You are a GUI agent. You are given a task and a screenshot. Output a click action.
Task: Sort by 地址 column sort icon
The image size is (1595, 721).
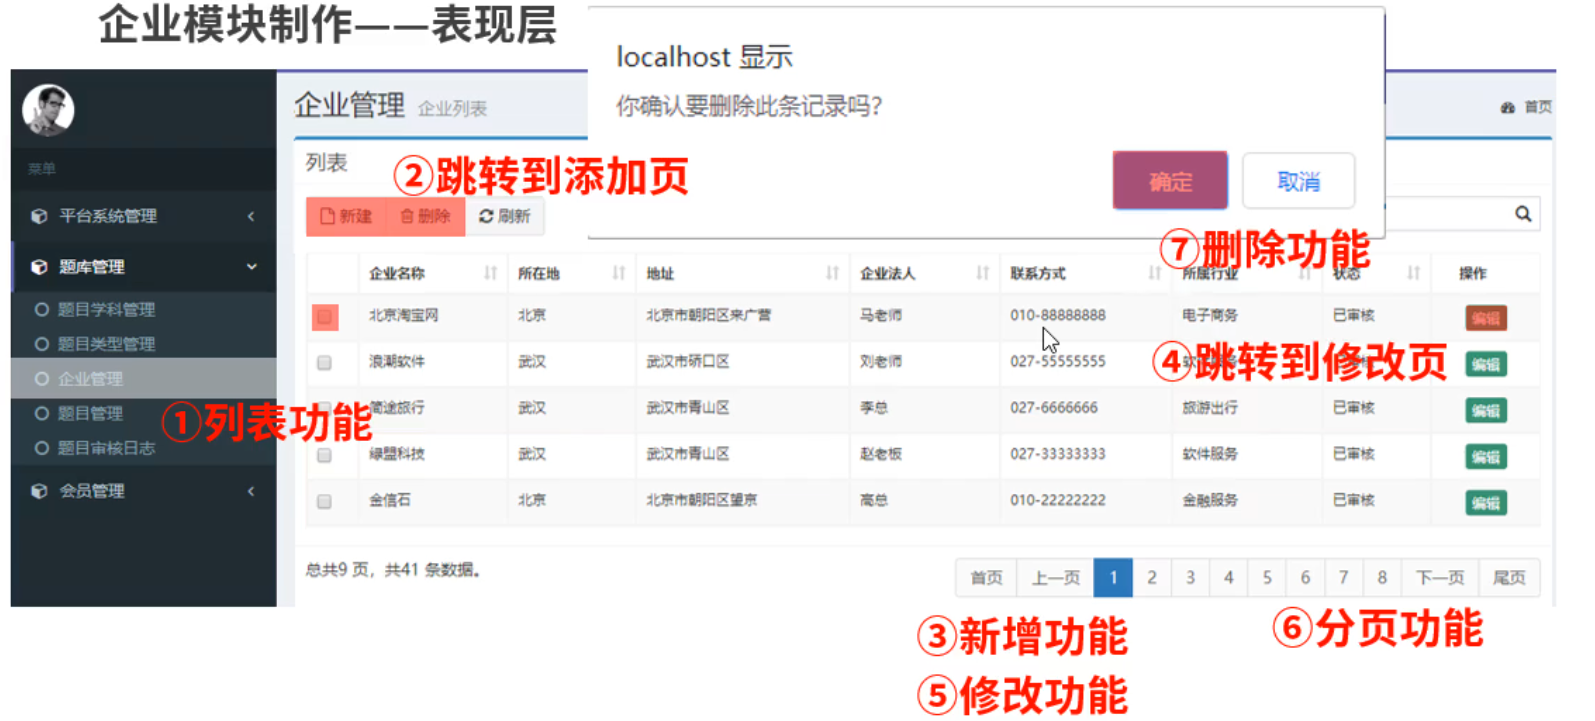point(832,273)
